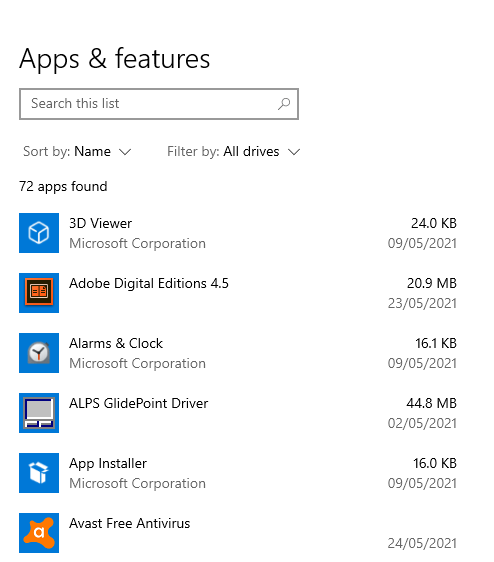Expand the chevron next to All drives

(294, 152)
